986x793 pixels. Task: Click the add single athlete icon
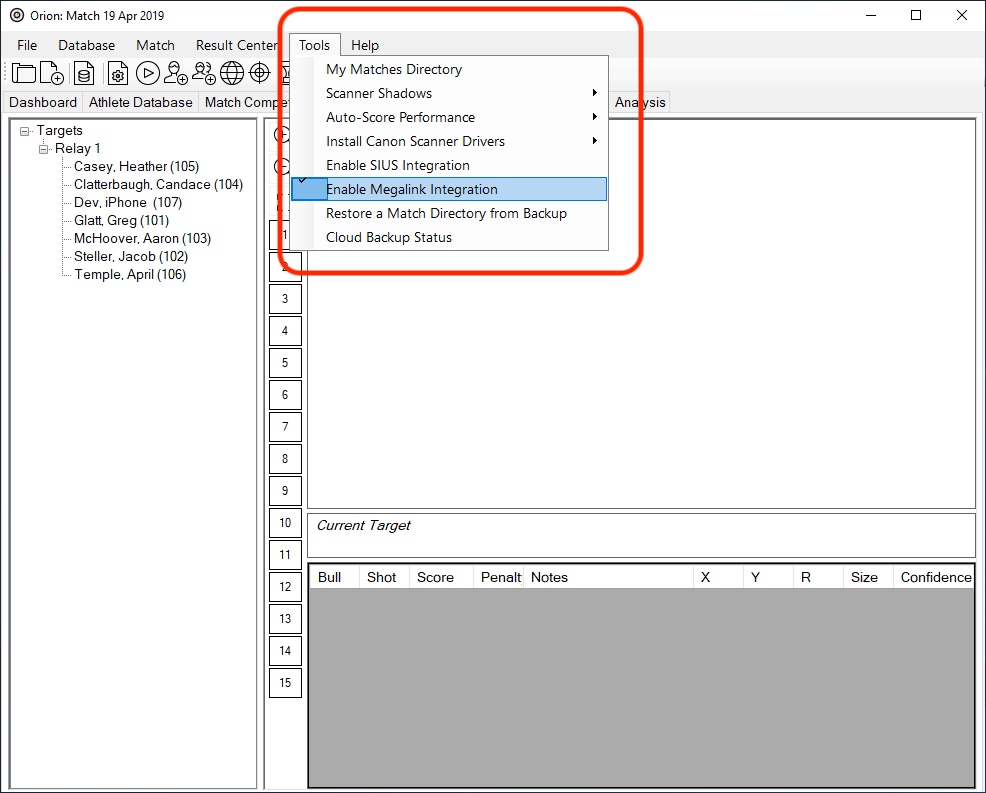point(176,73)
